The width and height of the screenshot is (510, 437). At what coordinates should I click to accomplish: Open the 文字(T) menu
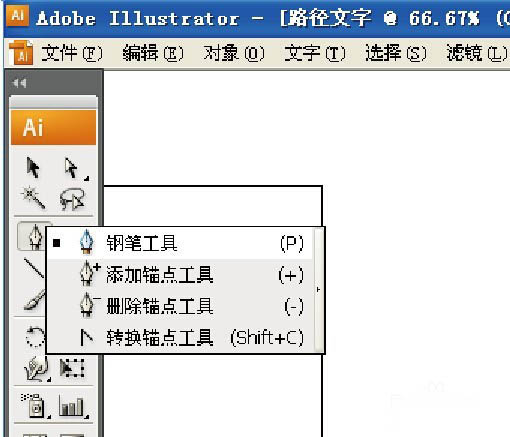[315, 53]
